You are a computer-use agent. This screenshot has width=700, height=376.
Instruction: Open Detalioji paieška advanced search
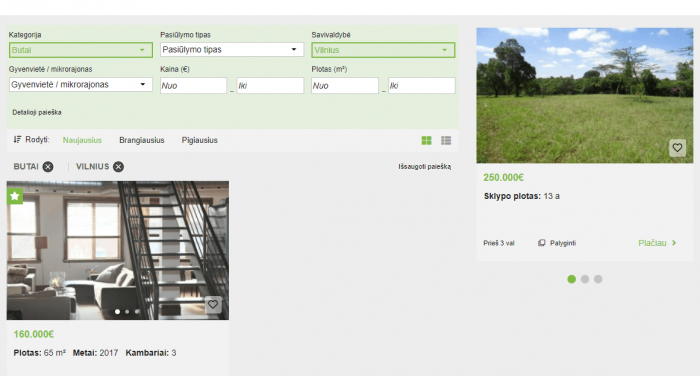tap(37, 113)
